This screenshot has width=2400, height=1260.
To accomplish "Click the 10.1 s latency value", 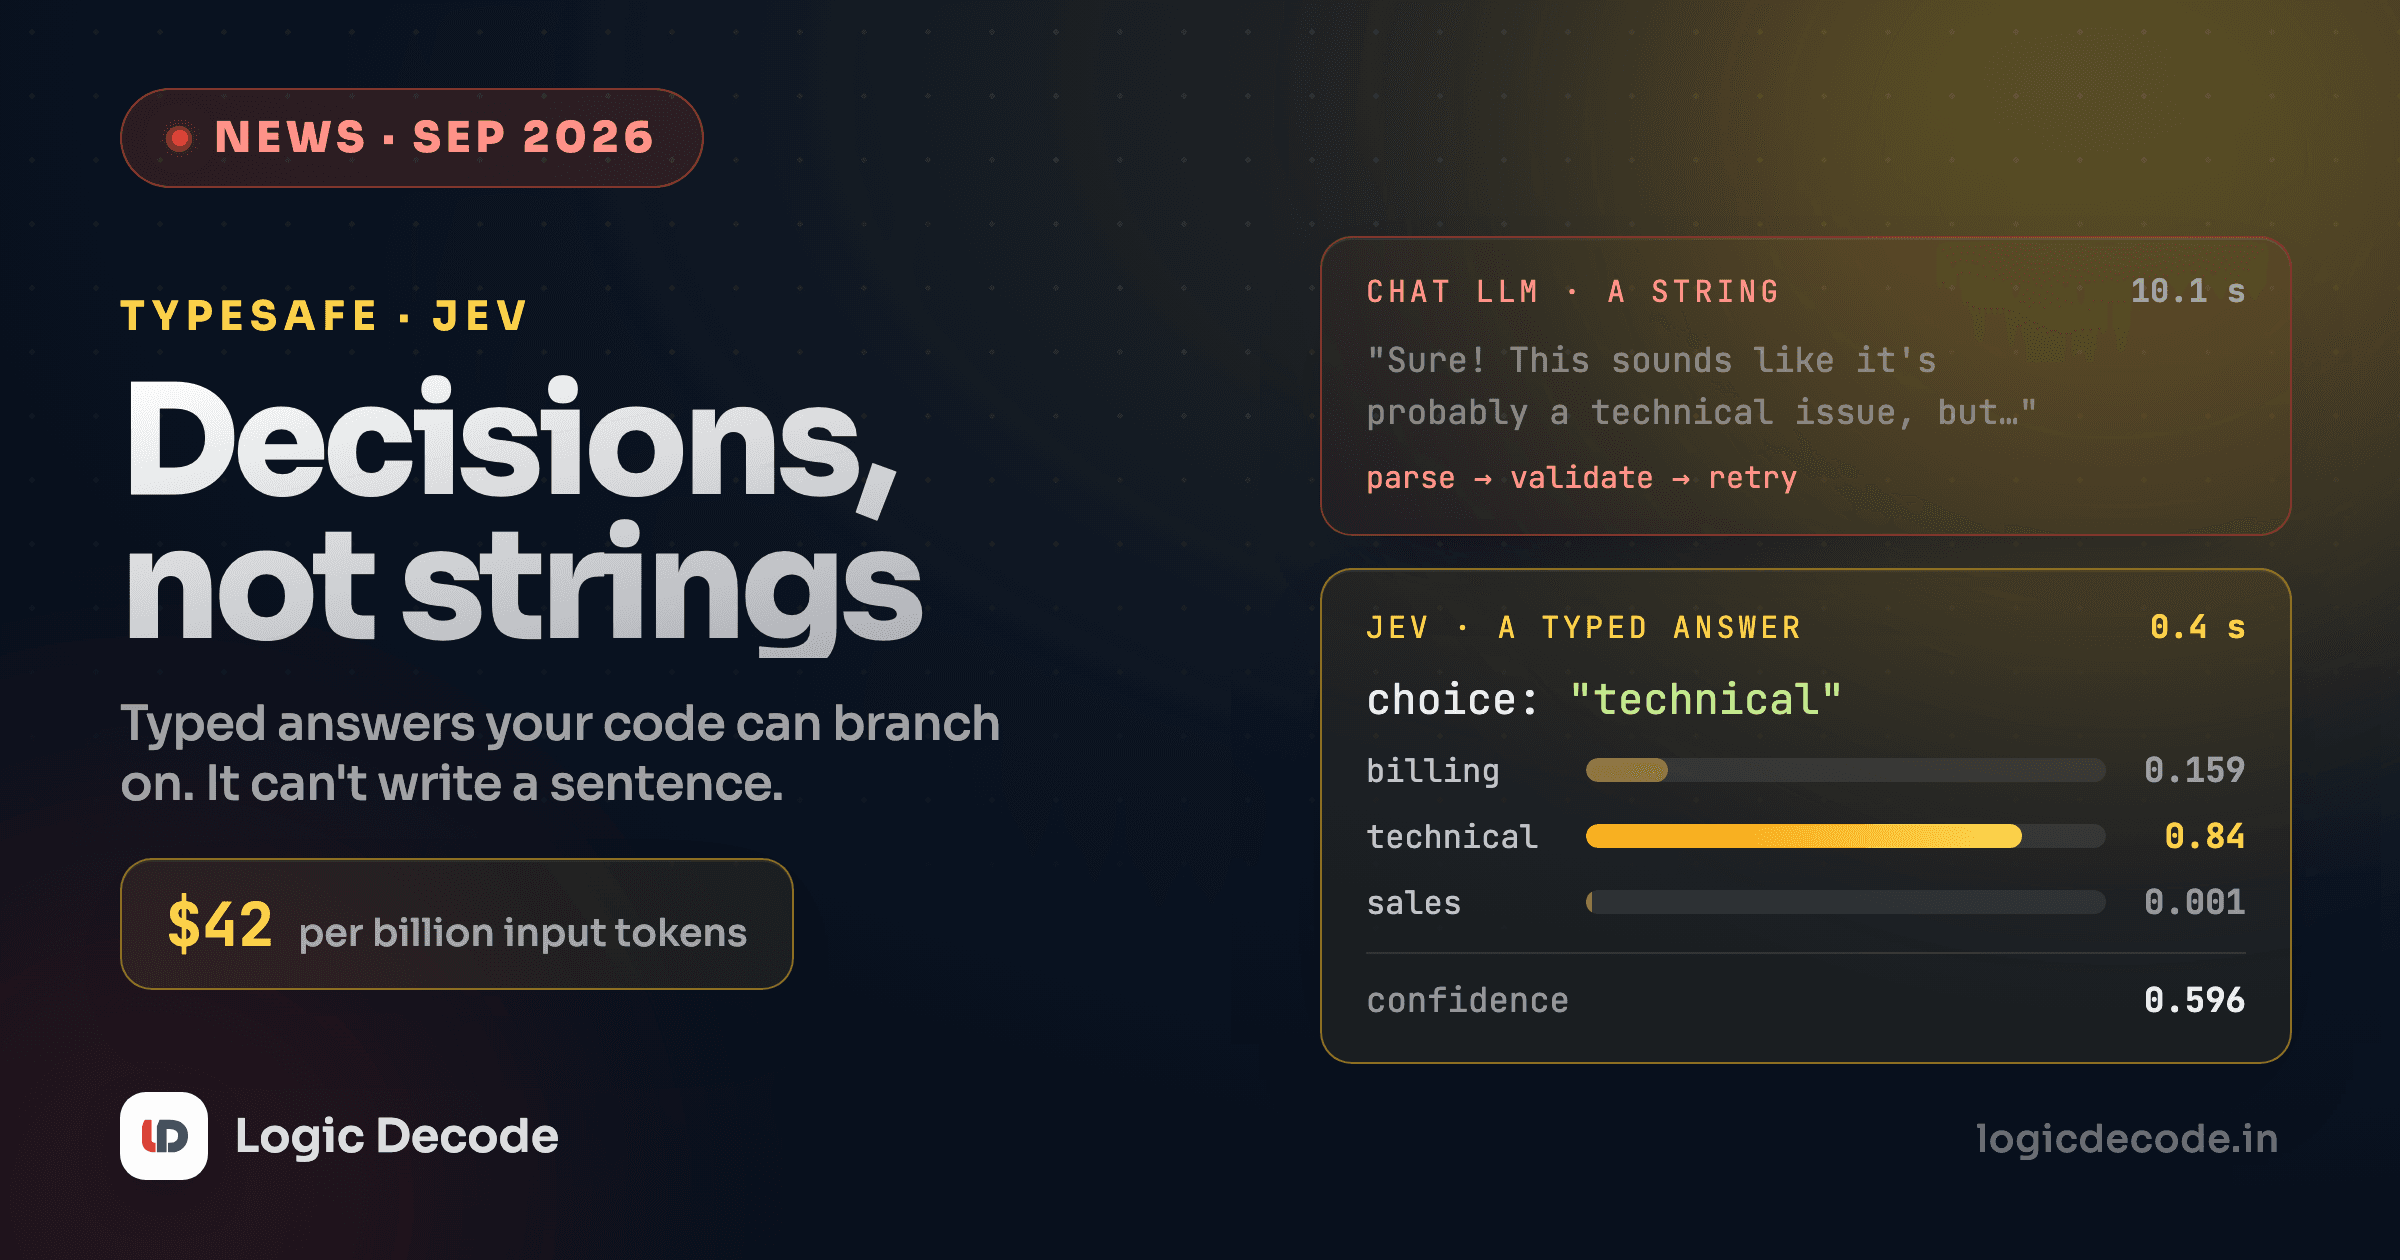I will coord(2188,291).
